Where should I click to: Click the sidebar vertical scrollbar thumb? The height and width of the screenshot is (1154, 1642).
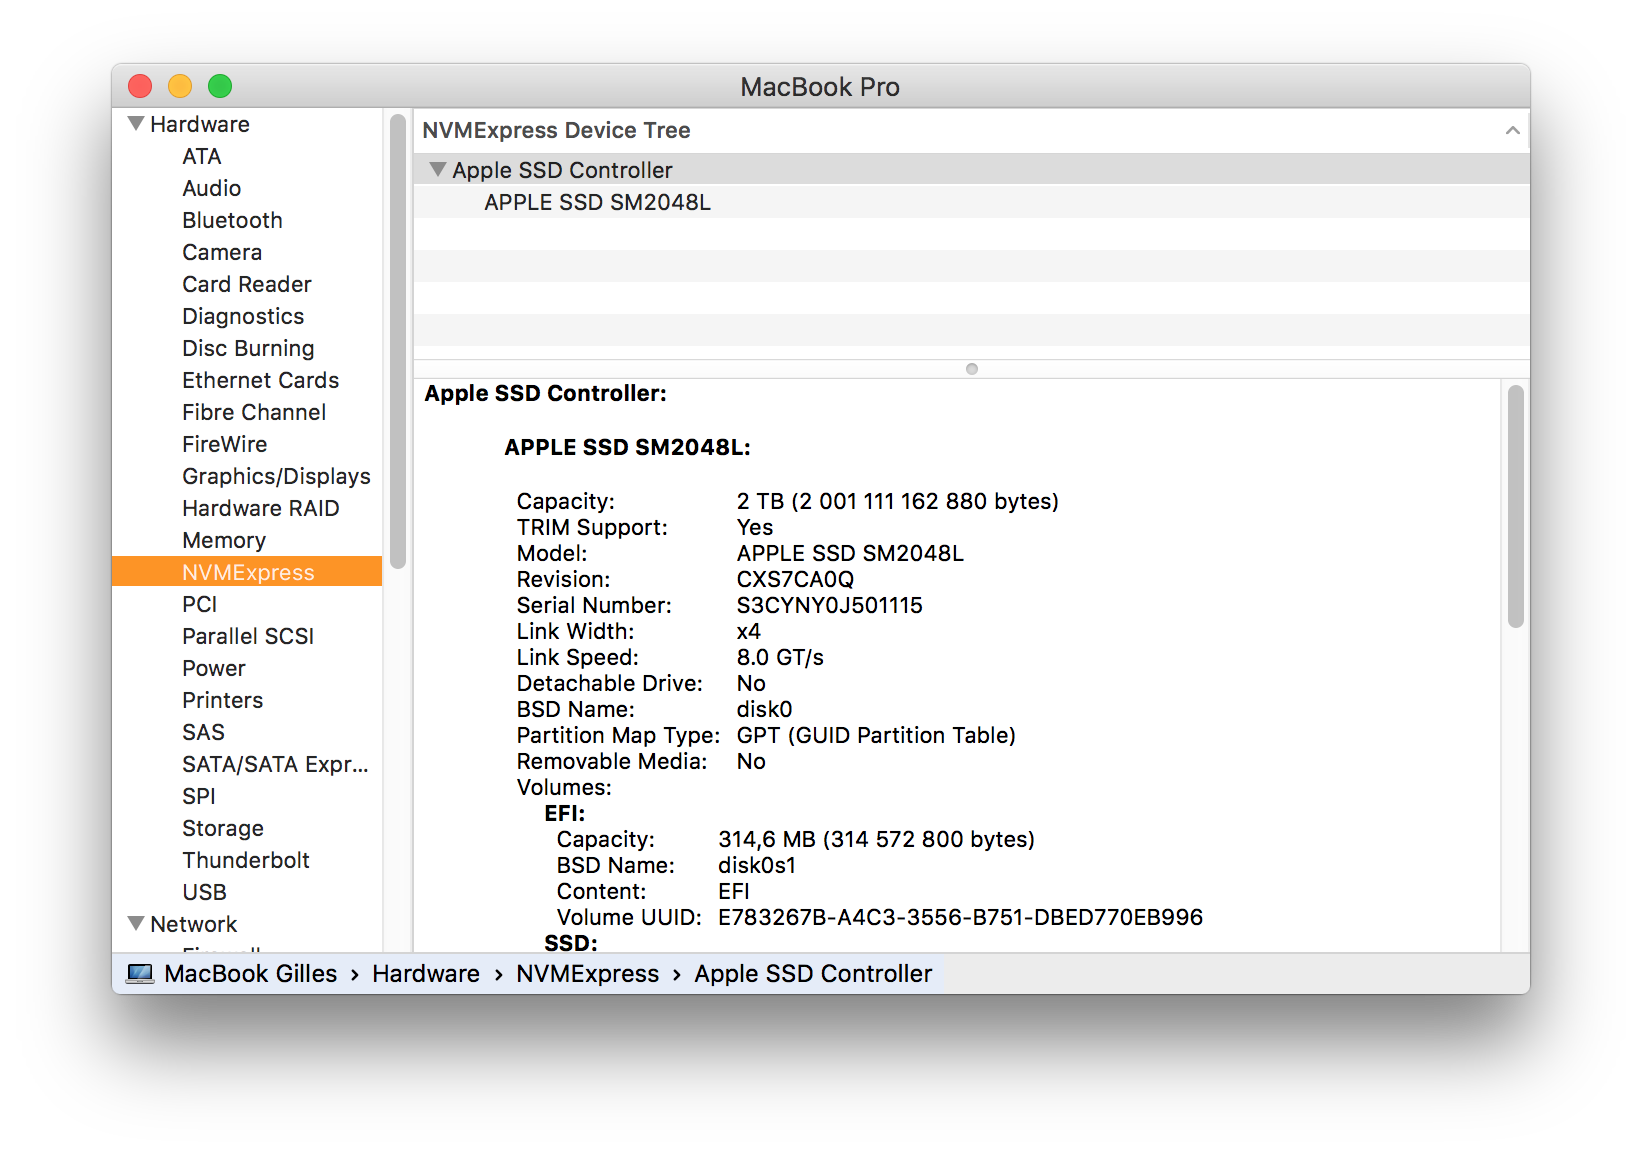[398, 341]
